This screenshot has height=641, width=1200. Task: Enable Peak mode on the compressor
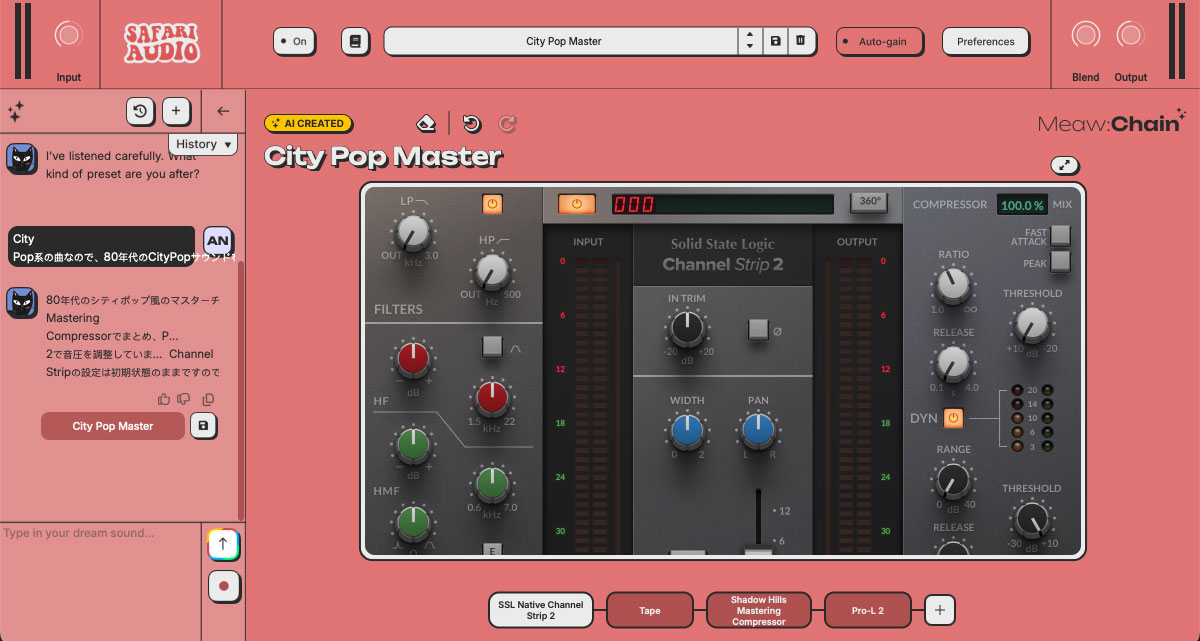(1060, 262)
